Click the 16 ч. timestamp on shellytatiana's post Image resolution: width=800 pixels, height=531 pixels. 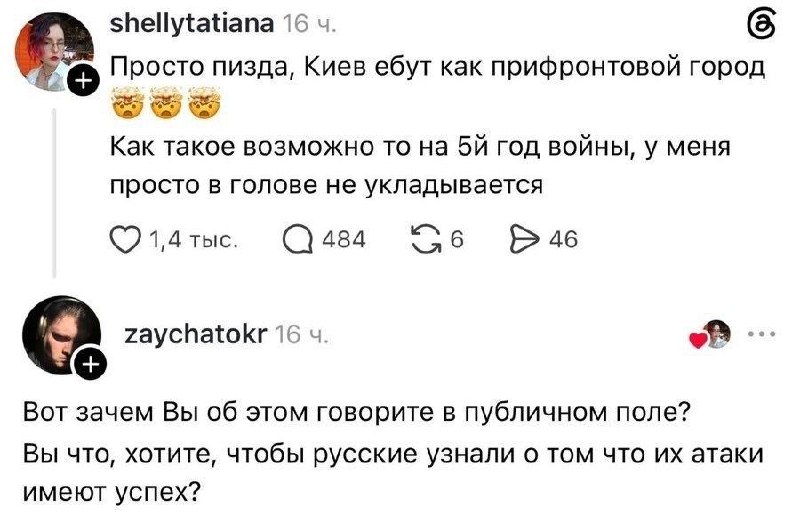[309, 24]
